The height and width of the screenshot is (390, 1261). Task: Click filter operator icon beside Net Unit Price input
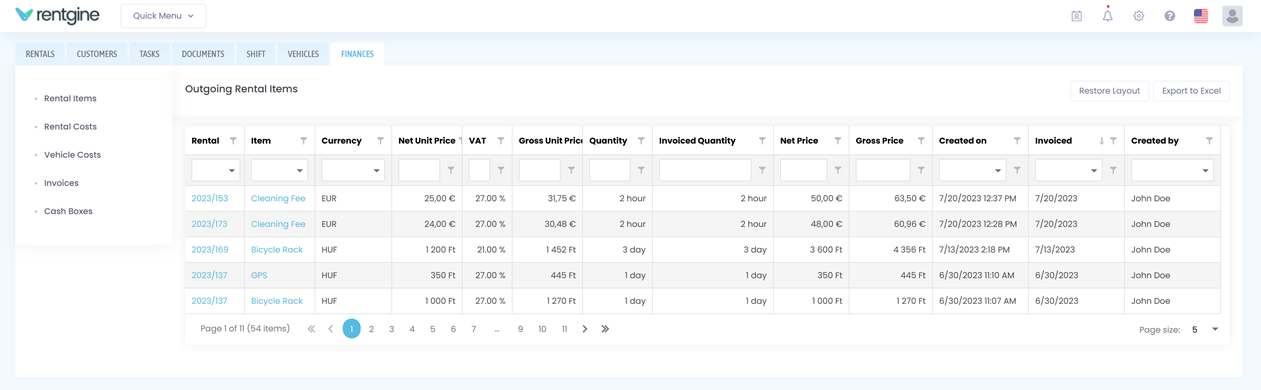click(451, 170)
